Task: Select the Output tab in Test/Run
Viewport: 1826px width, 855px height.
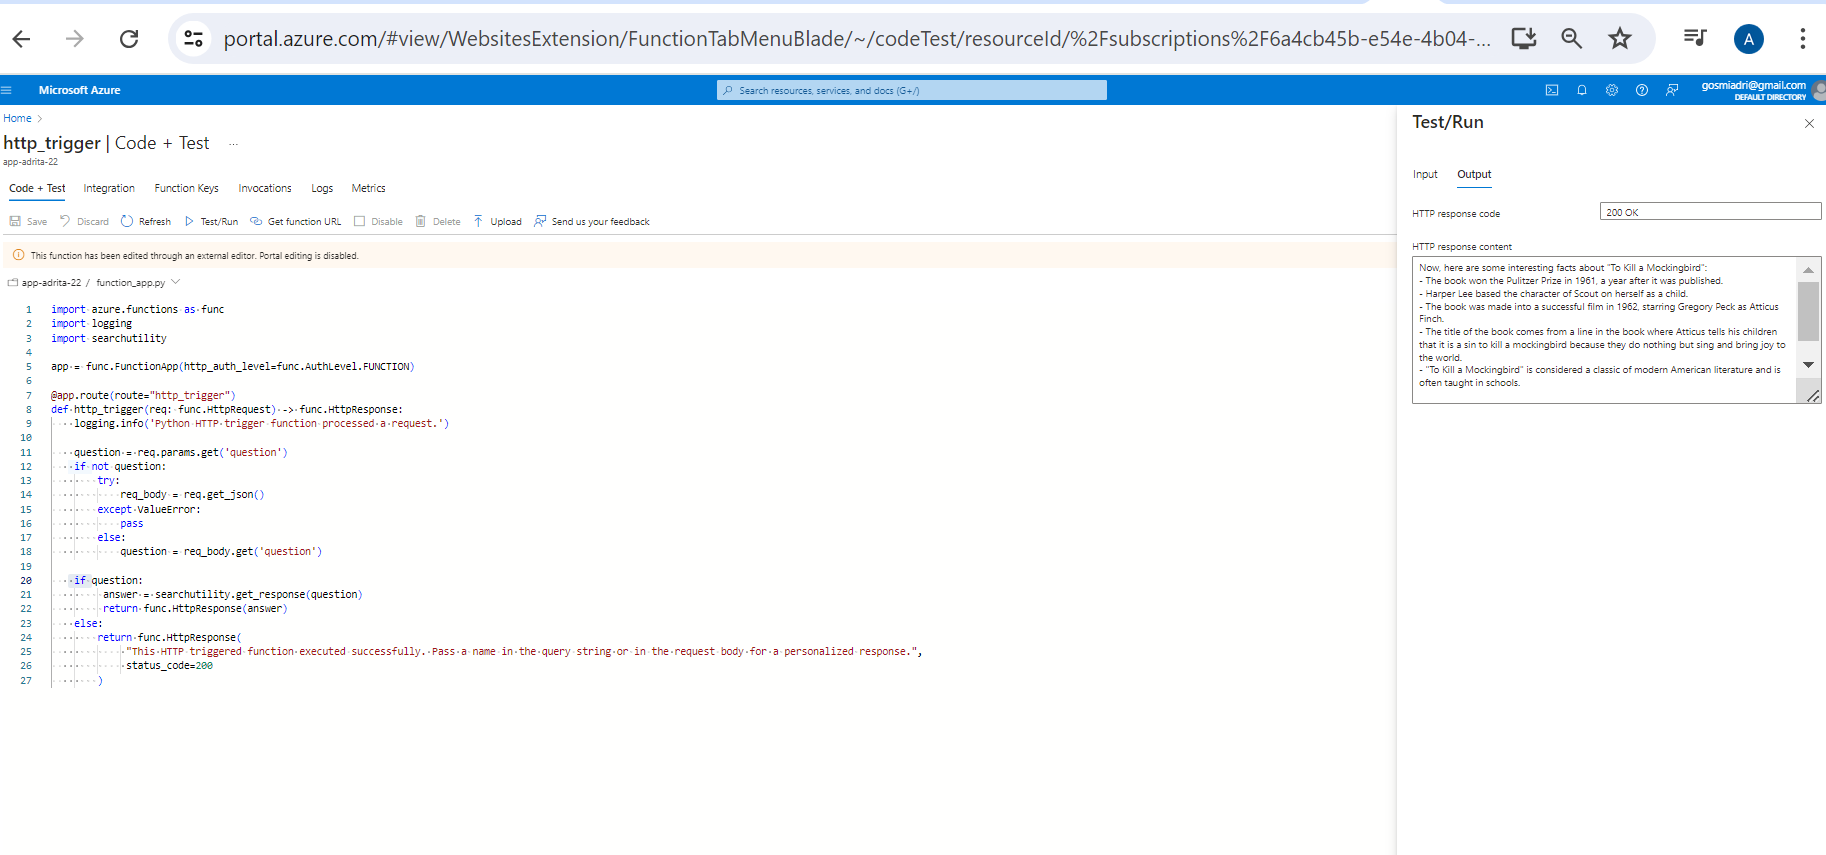Action: click(x=1474, y=174)
